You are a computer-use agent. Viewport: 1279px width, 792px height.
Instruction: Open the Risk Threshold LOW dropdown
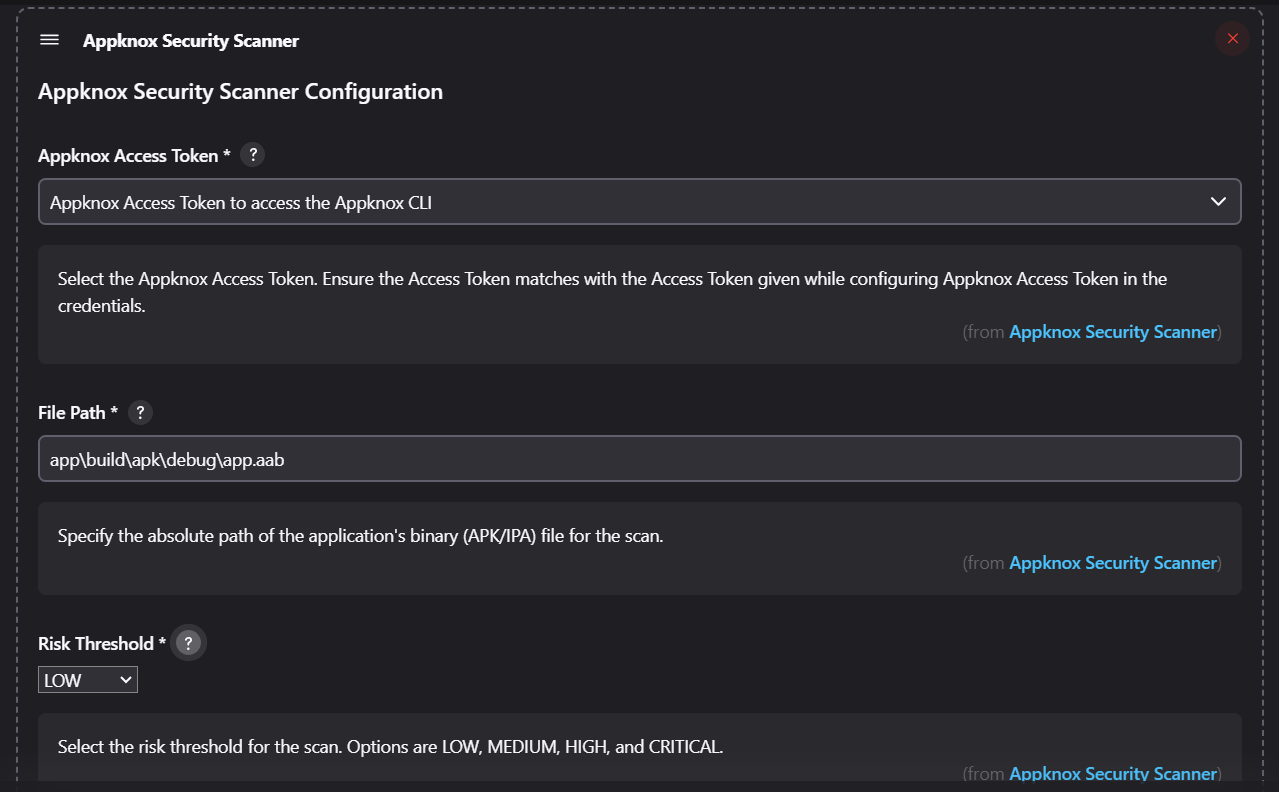coord(88,680)
